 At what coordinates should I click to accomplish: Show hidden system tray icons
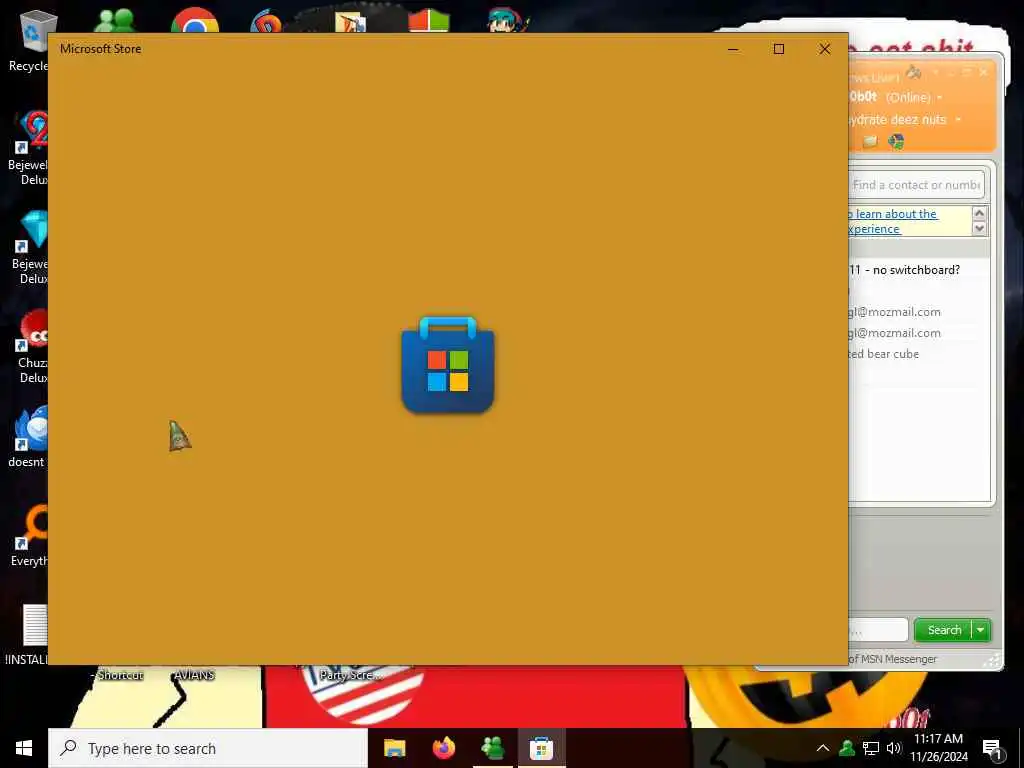click(x=823, y=748)
